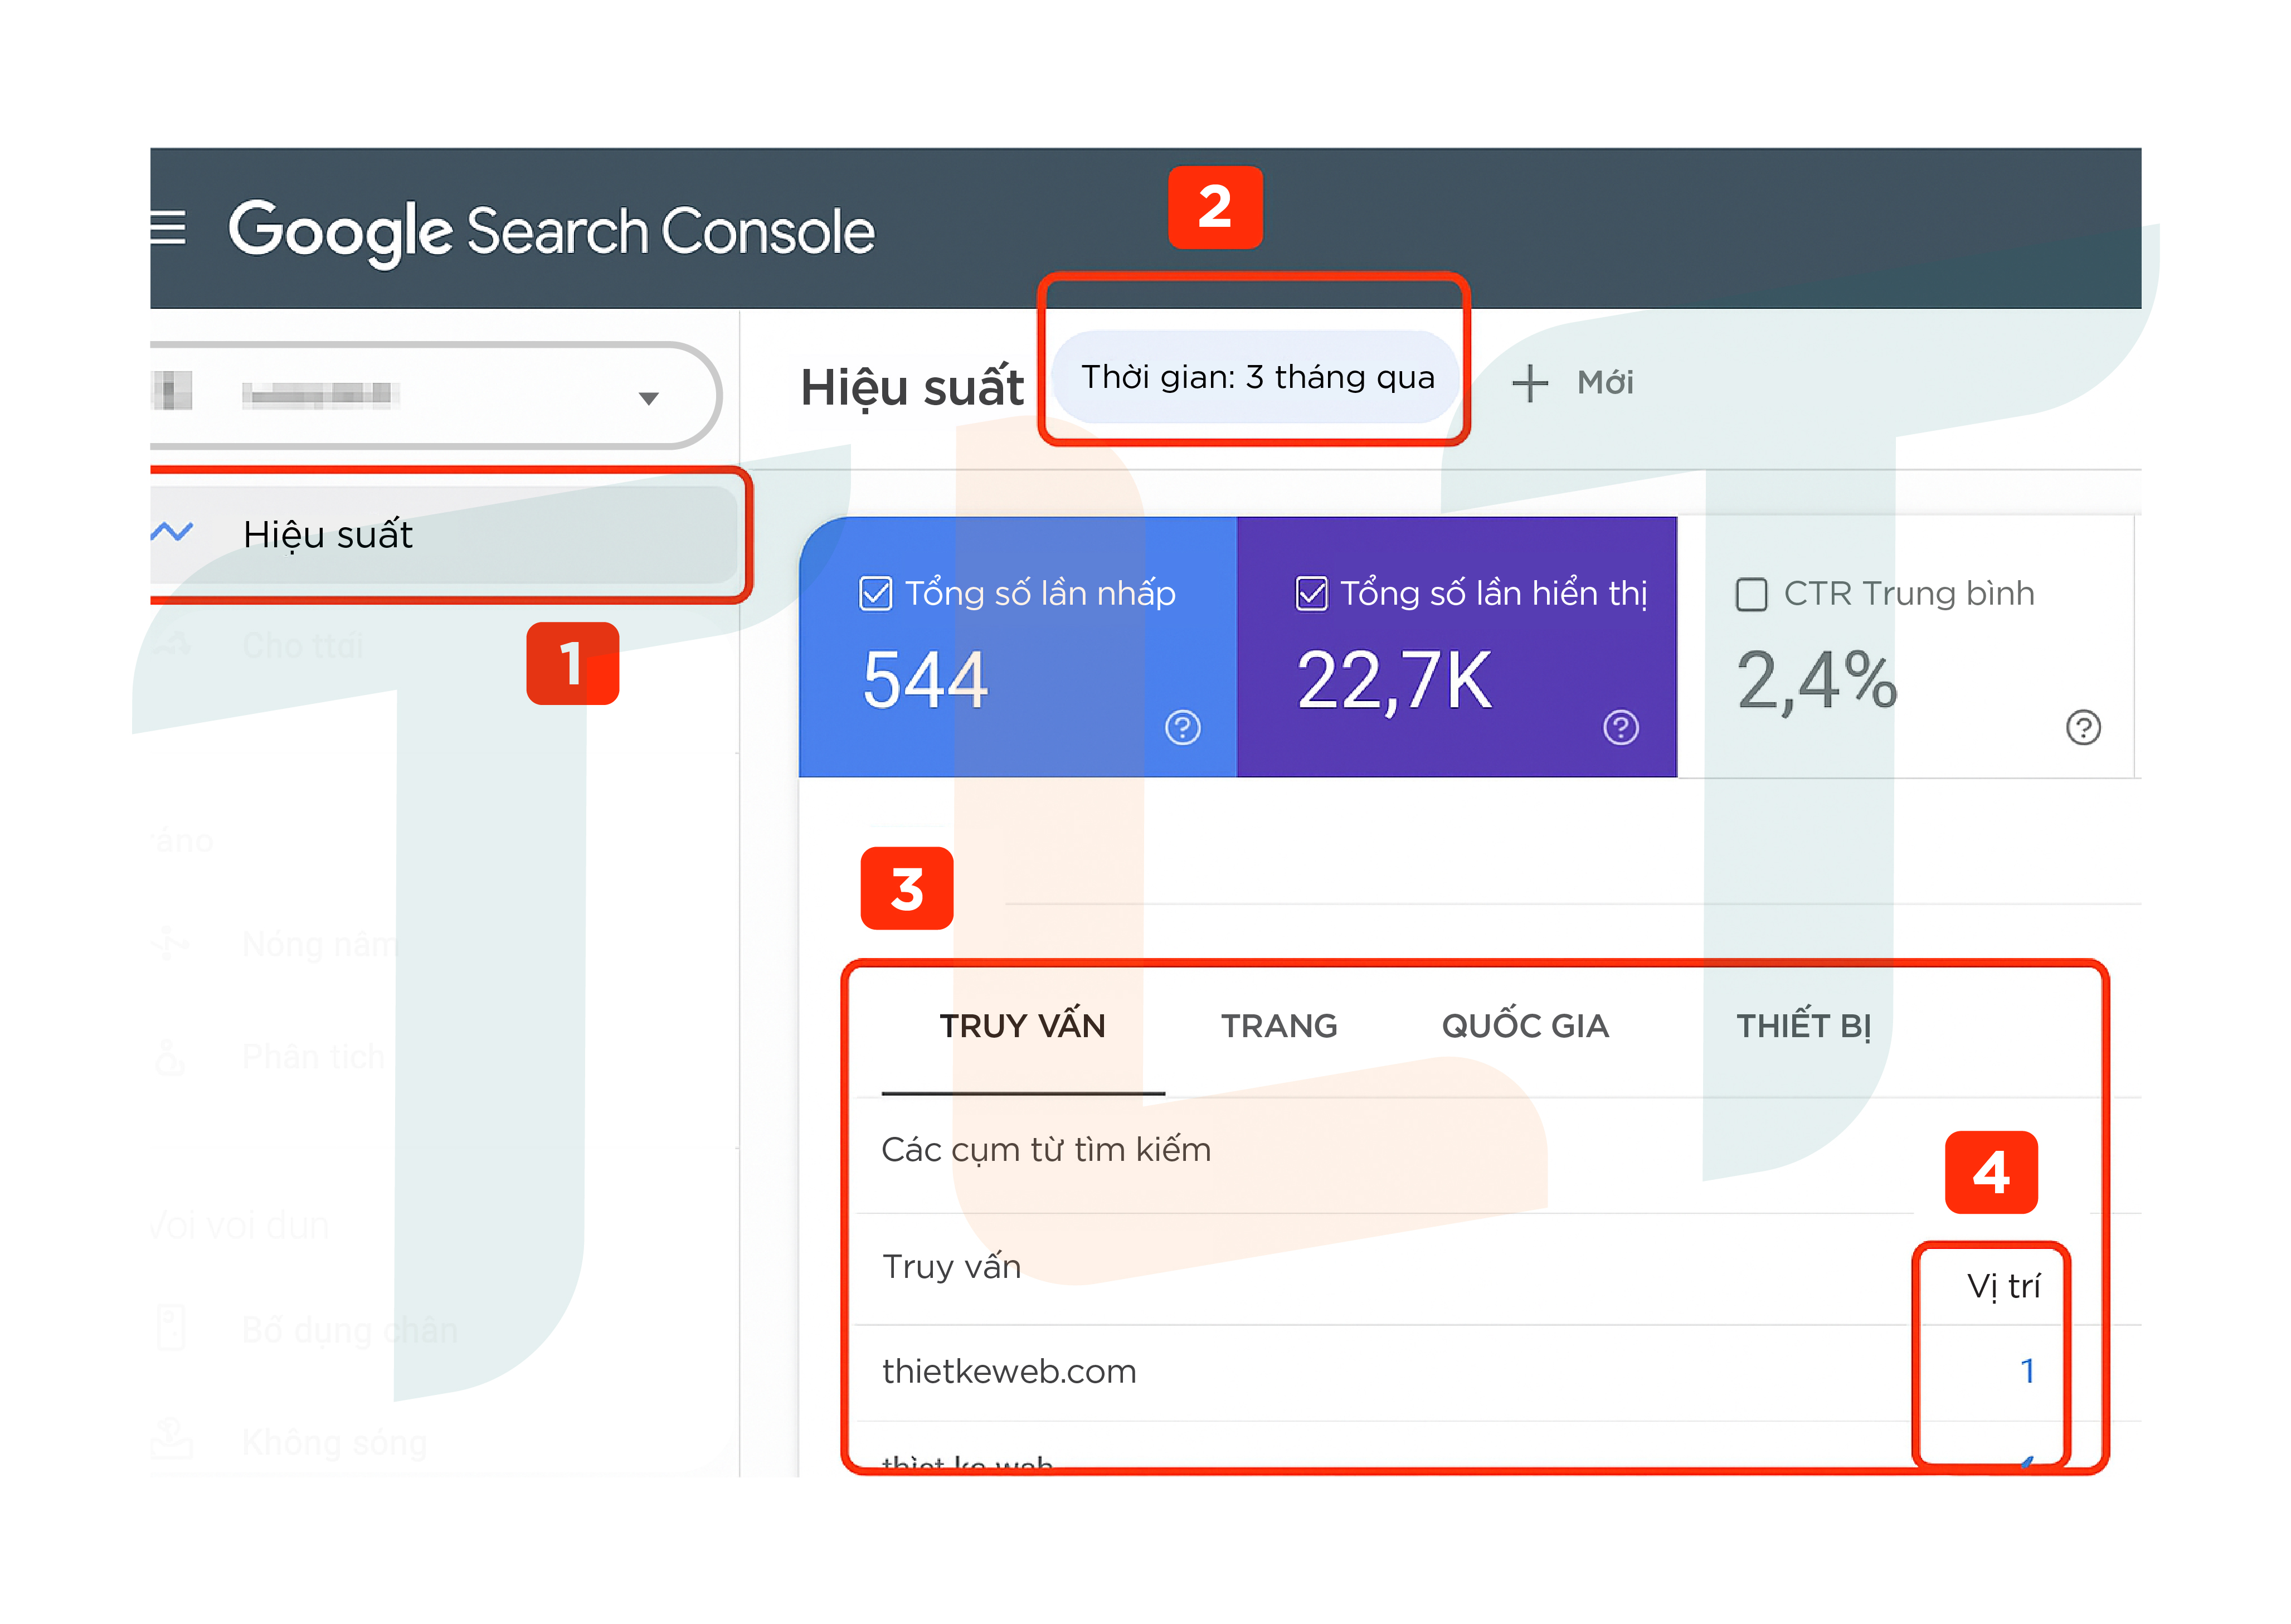
Task: Open the help tooltip on Tổng số lần hiển thị
Action: tap(1620, 729)
